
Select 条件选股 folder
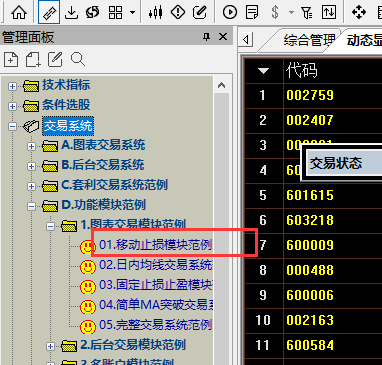click(x=66, y=105)
